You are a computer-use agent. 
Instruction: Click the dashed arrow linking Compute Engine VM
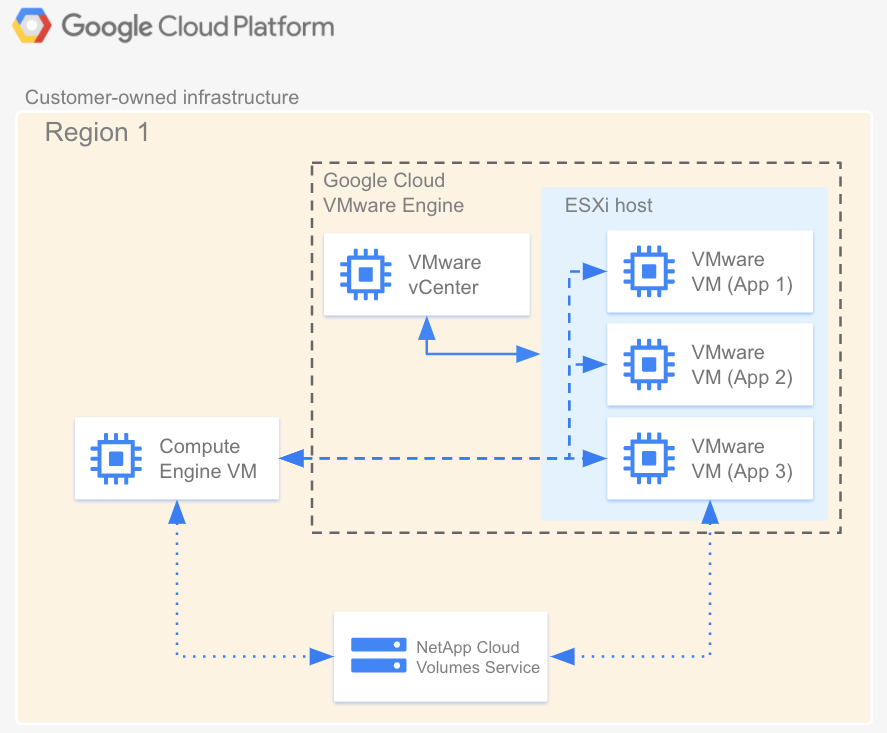[430, 458]
